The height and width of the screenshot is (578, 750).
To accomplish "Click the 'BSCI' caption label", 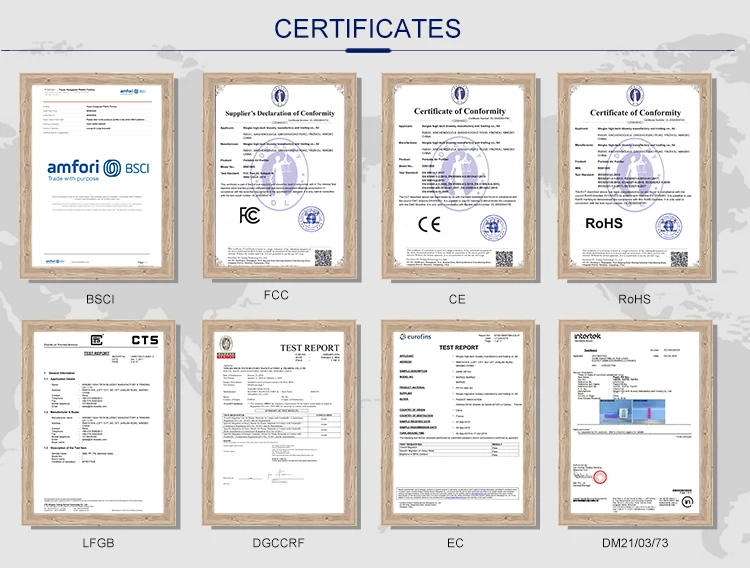I will point(100,300).
